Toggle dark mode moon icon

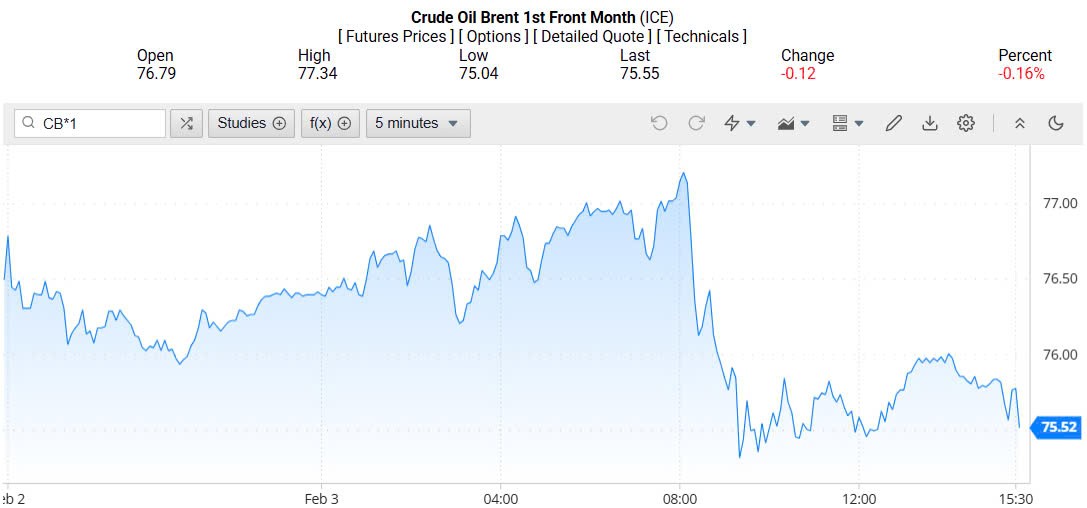pyautogui.click(x=1056, y=123)
